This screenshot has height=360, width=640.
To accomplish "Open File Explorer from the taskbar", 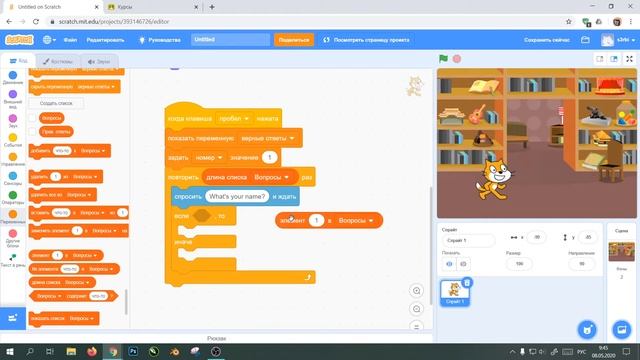I will click(x=71, y=351).
